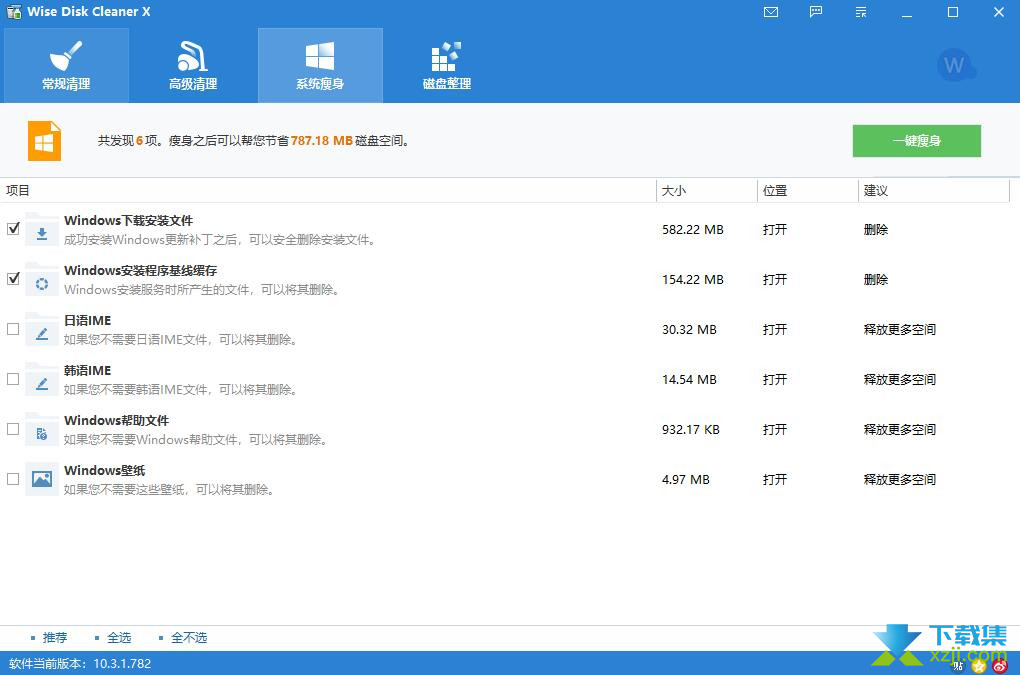Click the Weibo icon in the status bar
Screen dimensions: 1020x675
point(1000,666)
